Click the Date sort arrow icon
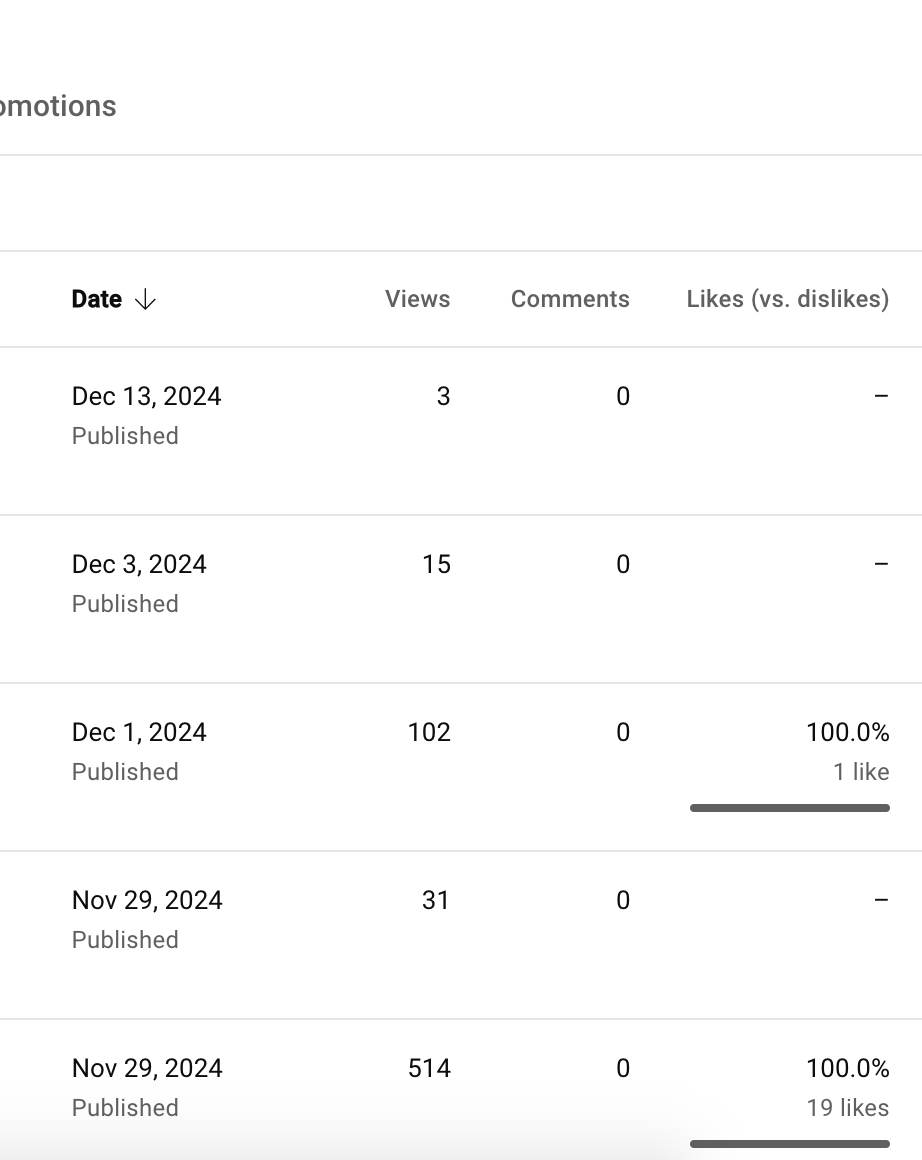The height and width of the screenshot is (1160, 922). point(145,300)
